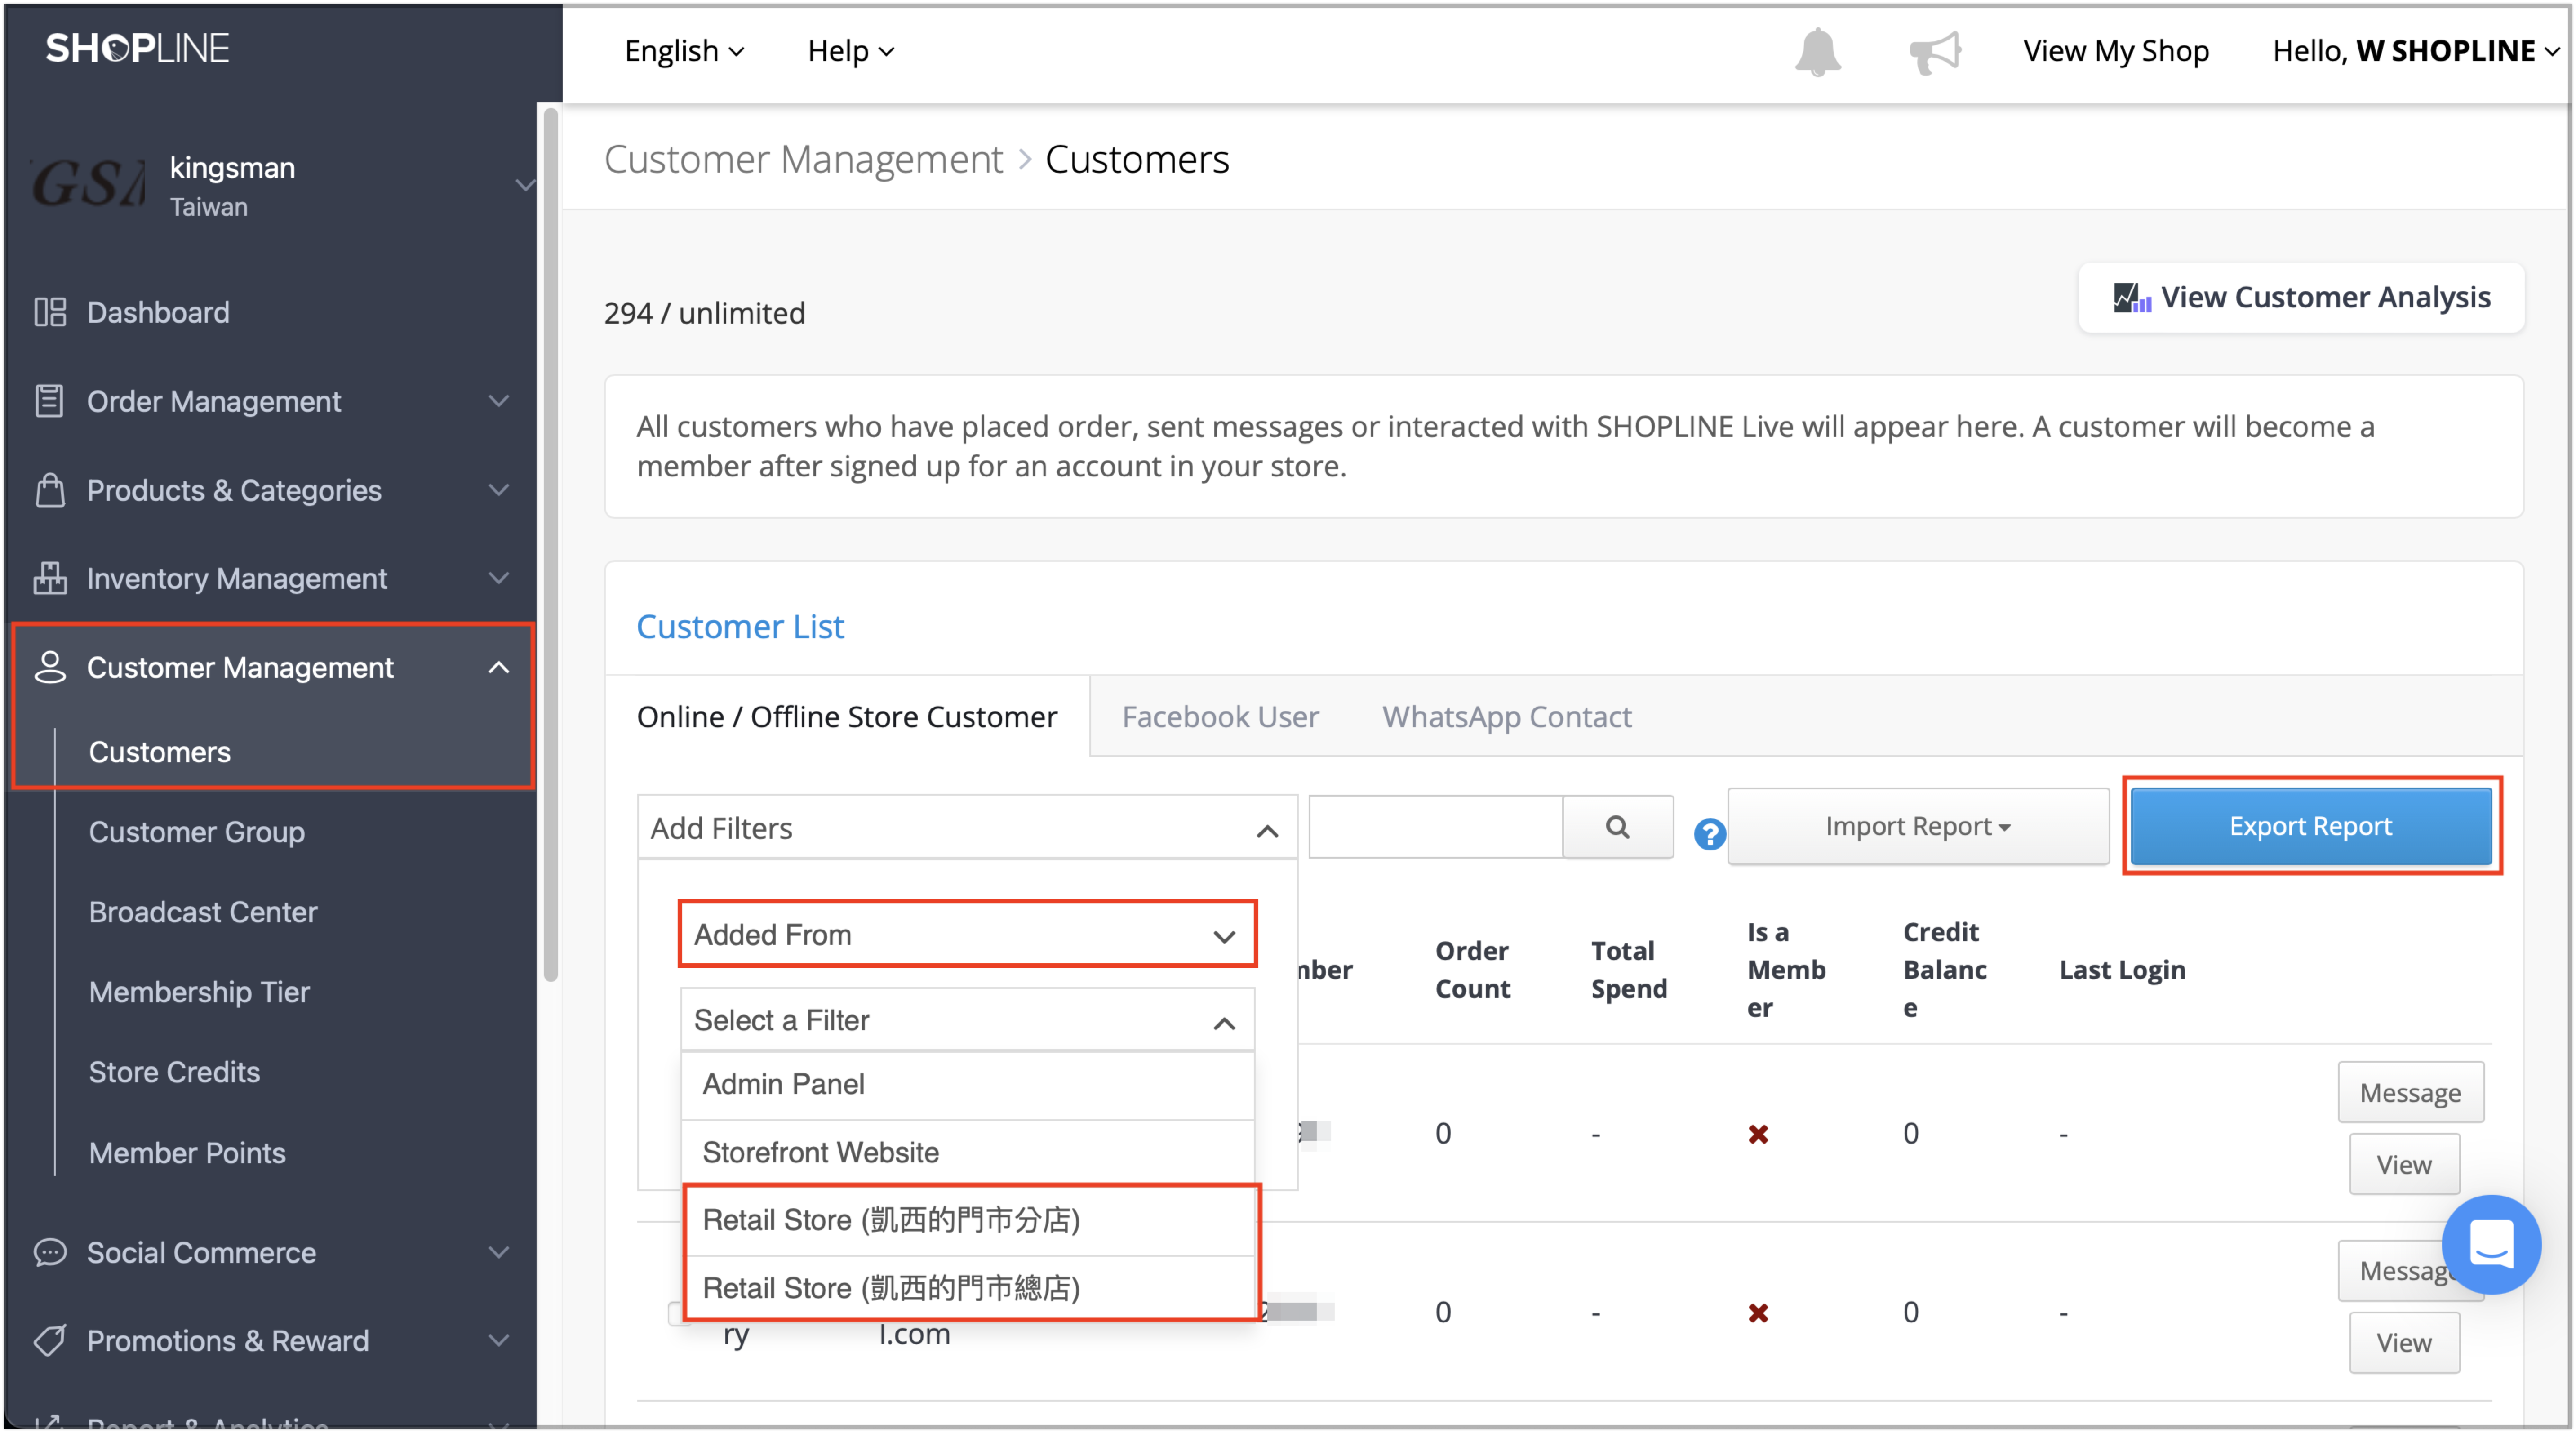Click View button in first customer row

pos(2404,1164)
